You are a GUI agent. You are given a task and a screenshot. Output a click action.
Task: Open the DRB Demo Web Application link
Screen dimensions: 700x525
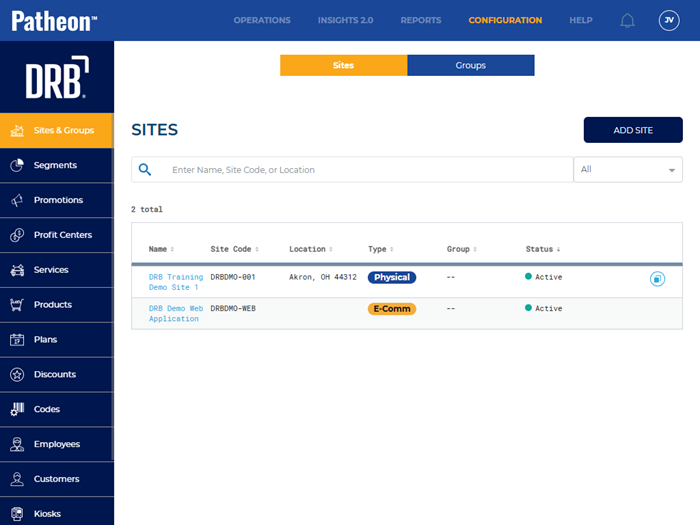(175, 313)
